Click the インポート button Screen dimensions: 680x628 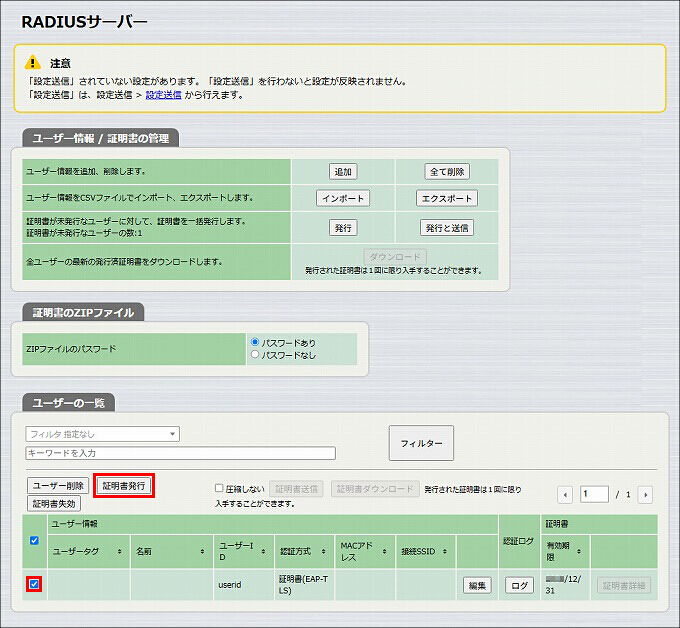pos(343,198)
